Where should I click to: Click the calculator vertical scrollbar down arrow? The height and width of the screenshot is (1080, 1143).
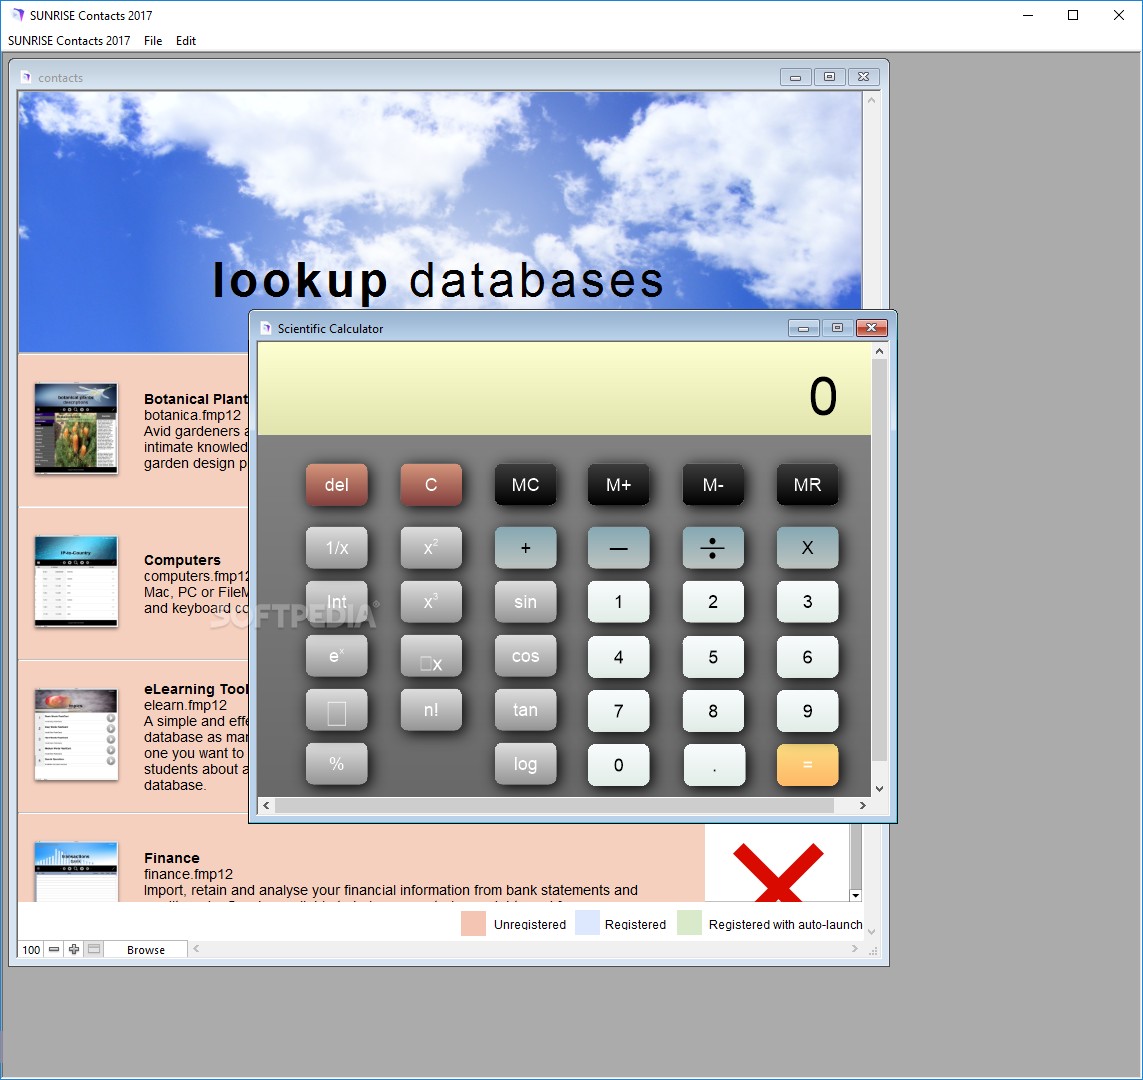click(879, 789)
